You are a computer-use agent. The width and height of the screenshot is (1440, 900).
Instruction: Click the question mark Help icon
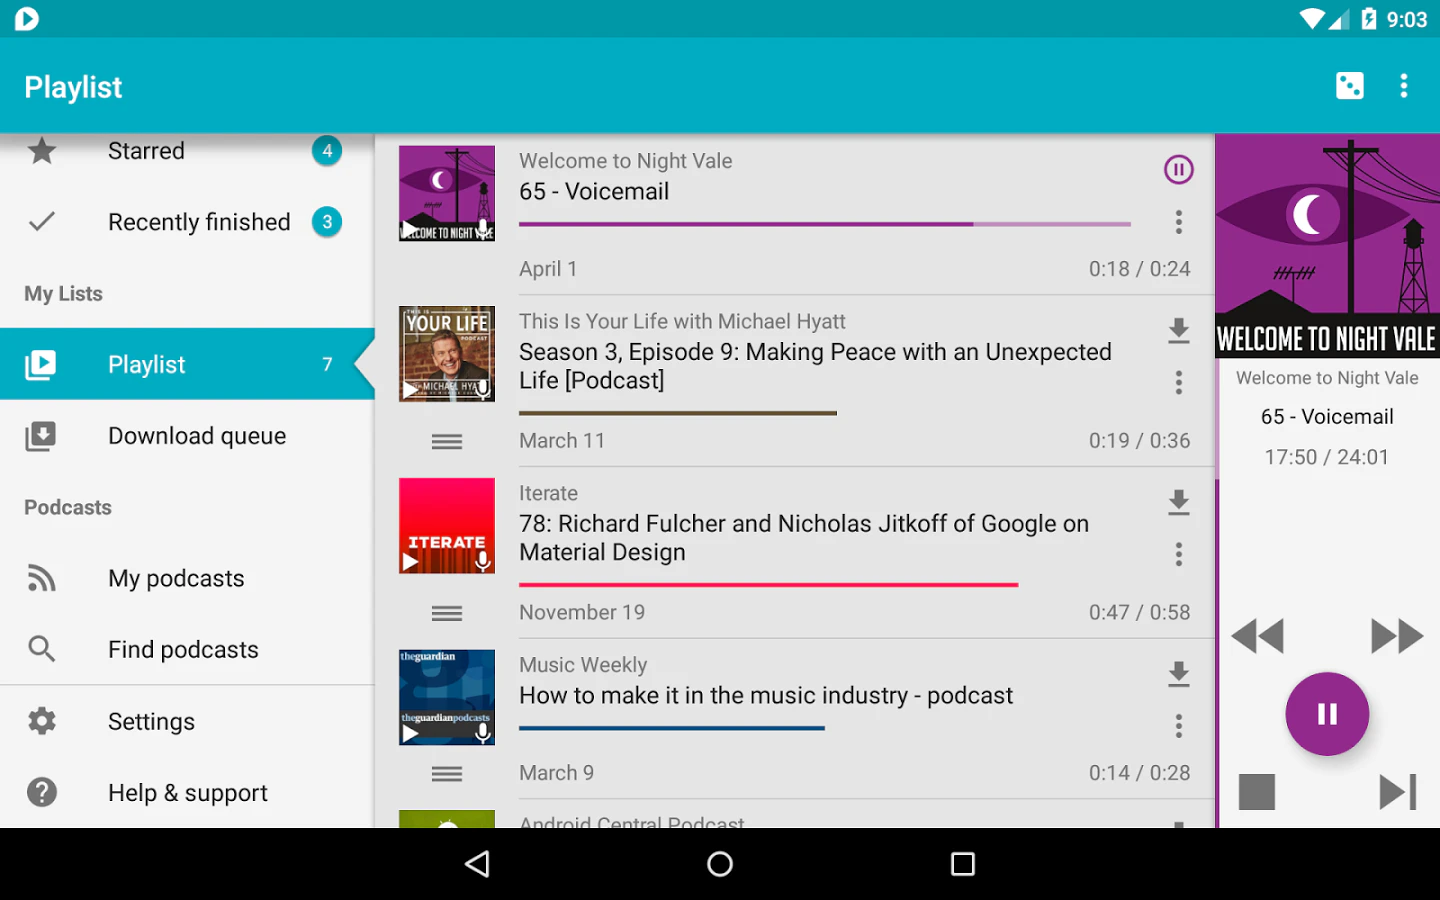(x=42, y=793)
